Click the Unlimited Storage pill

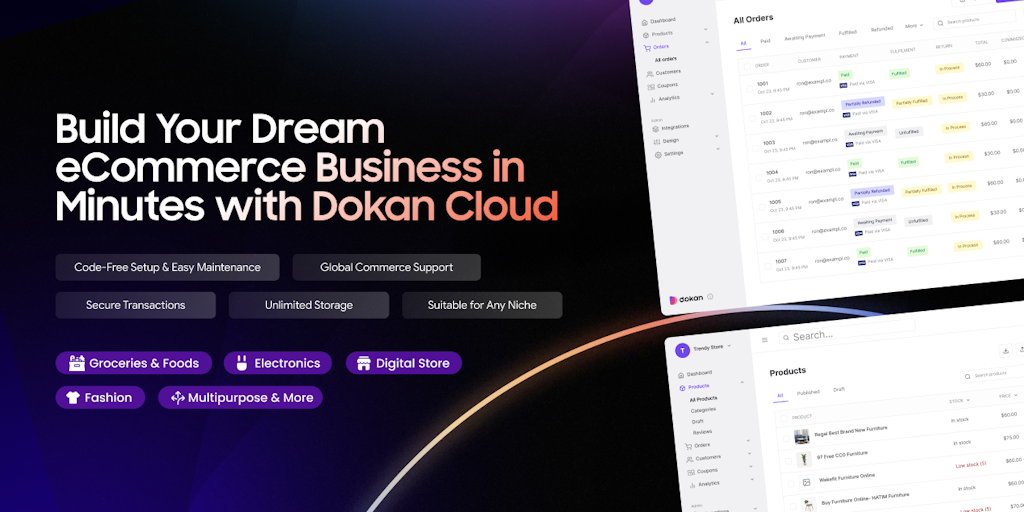(309, 305)
